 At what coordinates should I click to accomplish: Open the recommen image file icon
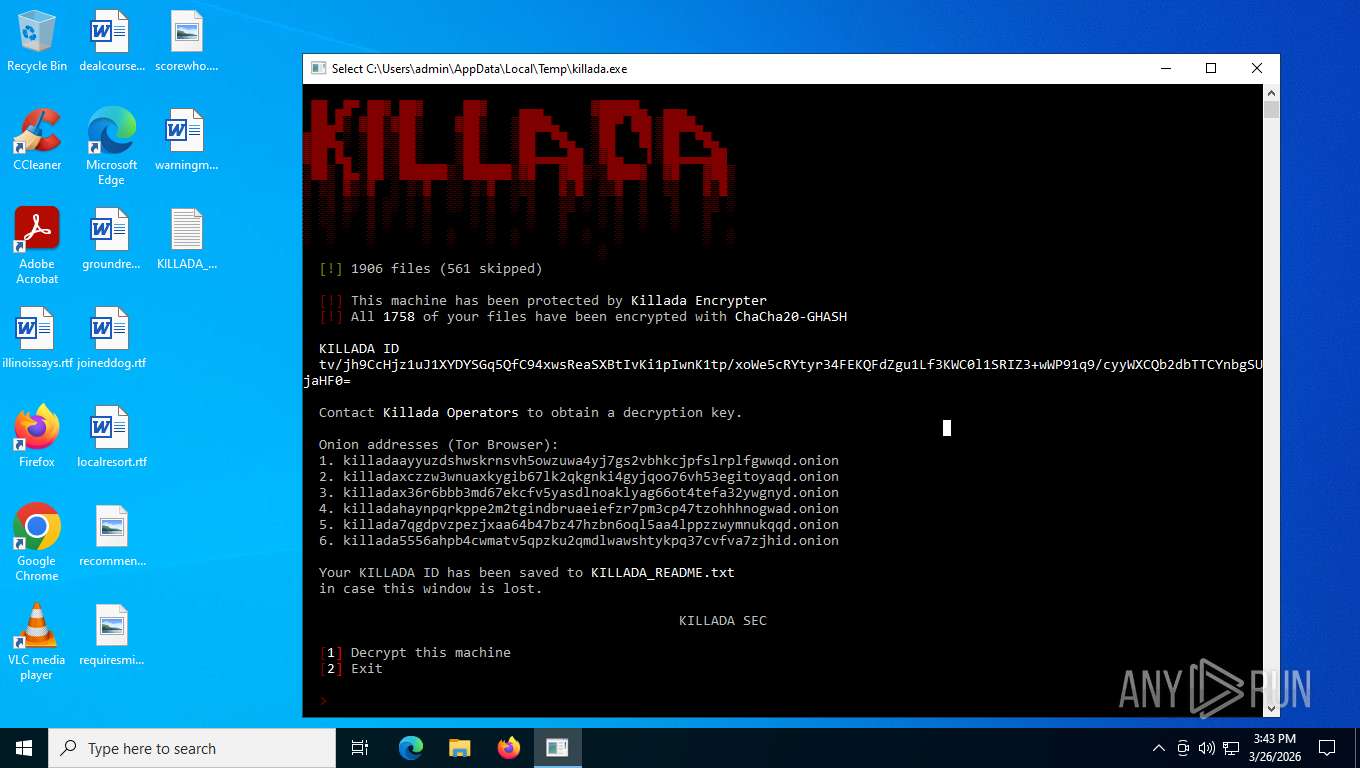click(111, 536)
